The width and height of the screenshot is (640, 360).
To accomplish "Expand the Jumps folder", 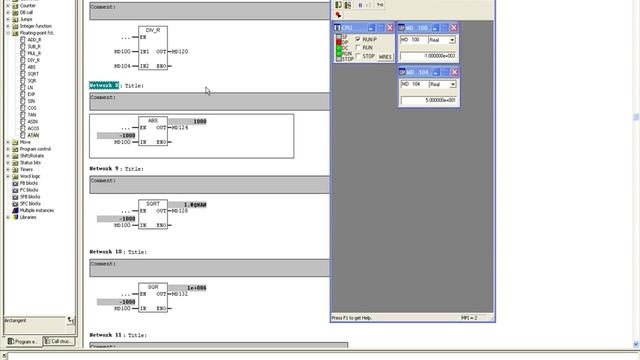I will coord(8,19).
